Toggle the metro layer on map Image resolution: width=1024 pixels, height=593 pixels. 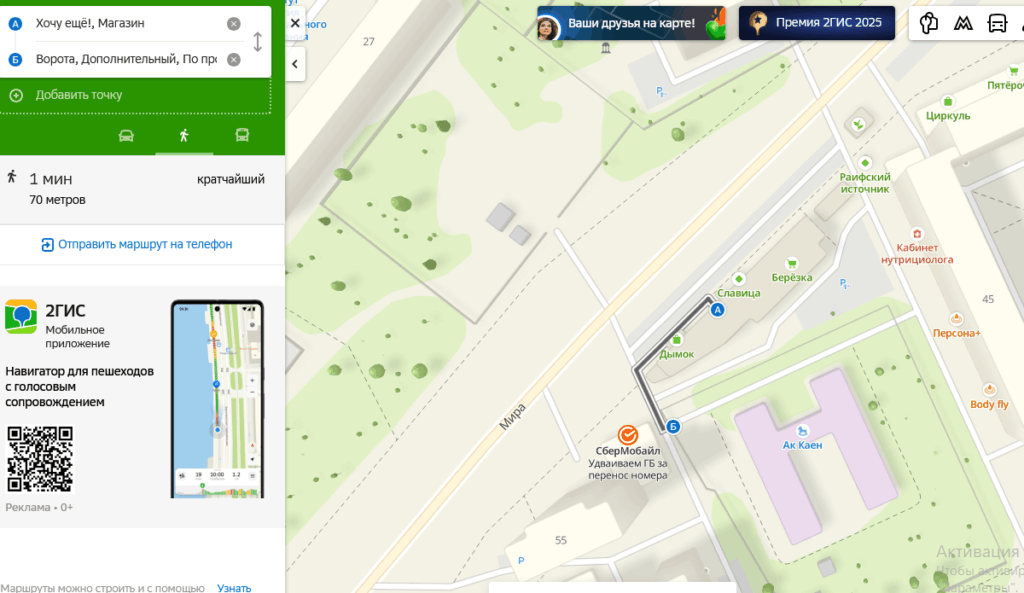pos(963,23)
